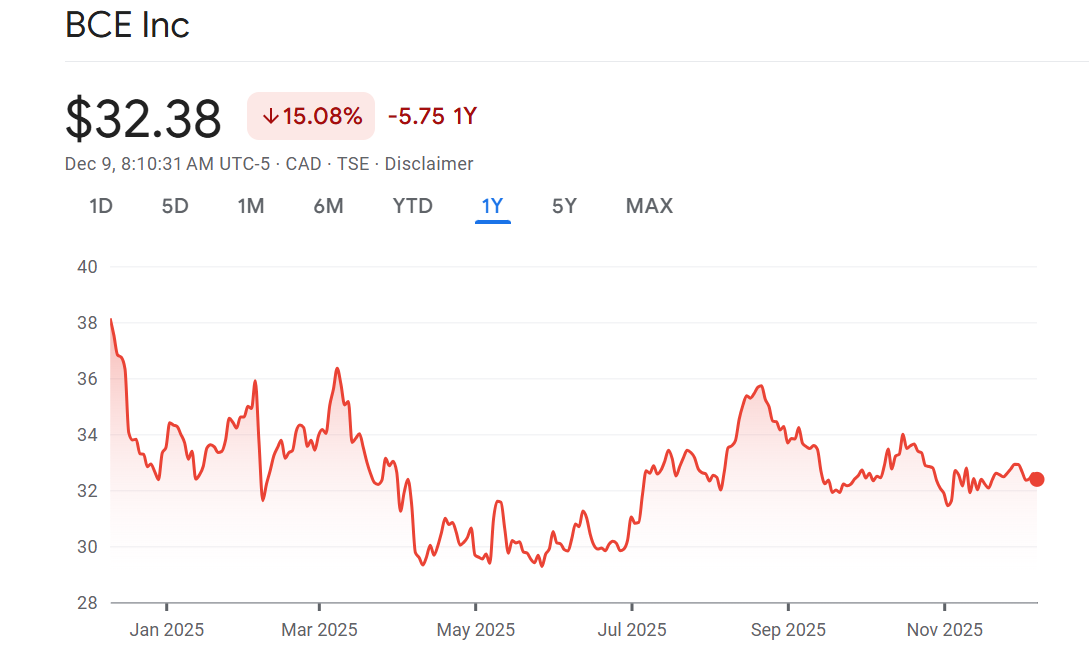1089x657 pixels.
Task: Click the BCE Inc heading
Action: tap(127, 25)
